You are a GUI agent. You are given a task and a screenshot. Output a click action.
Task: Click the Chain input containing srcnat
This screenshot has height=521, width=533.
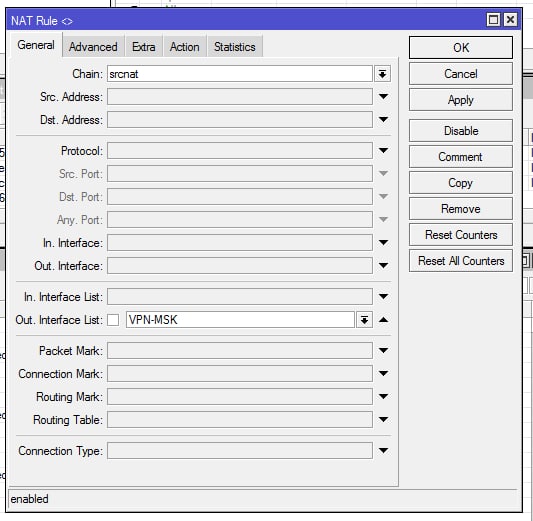click(240, 74)
